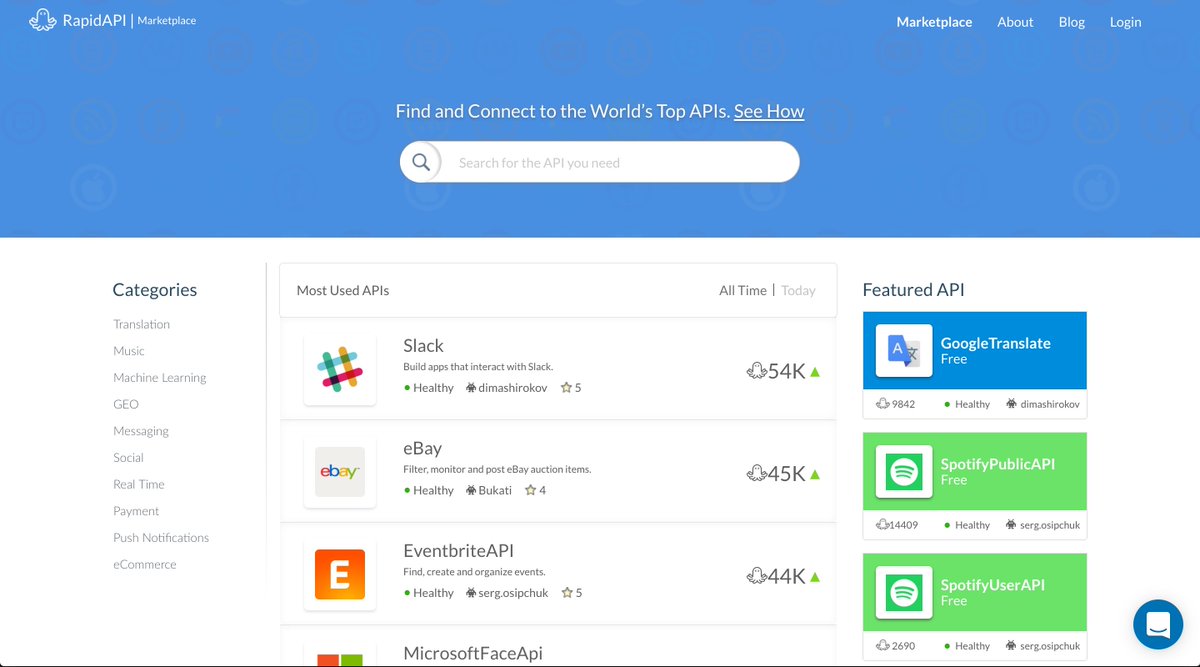
Task: Open the eBay logo thumbnail
Action: 340,472
